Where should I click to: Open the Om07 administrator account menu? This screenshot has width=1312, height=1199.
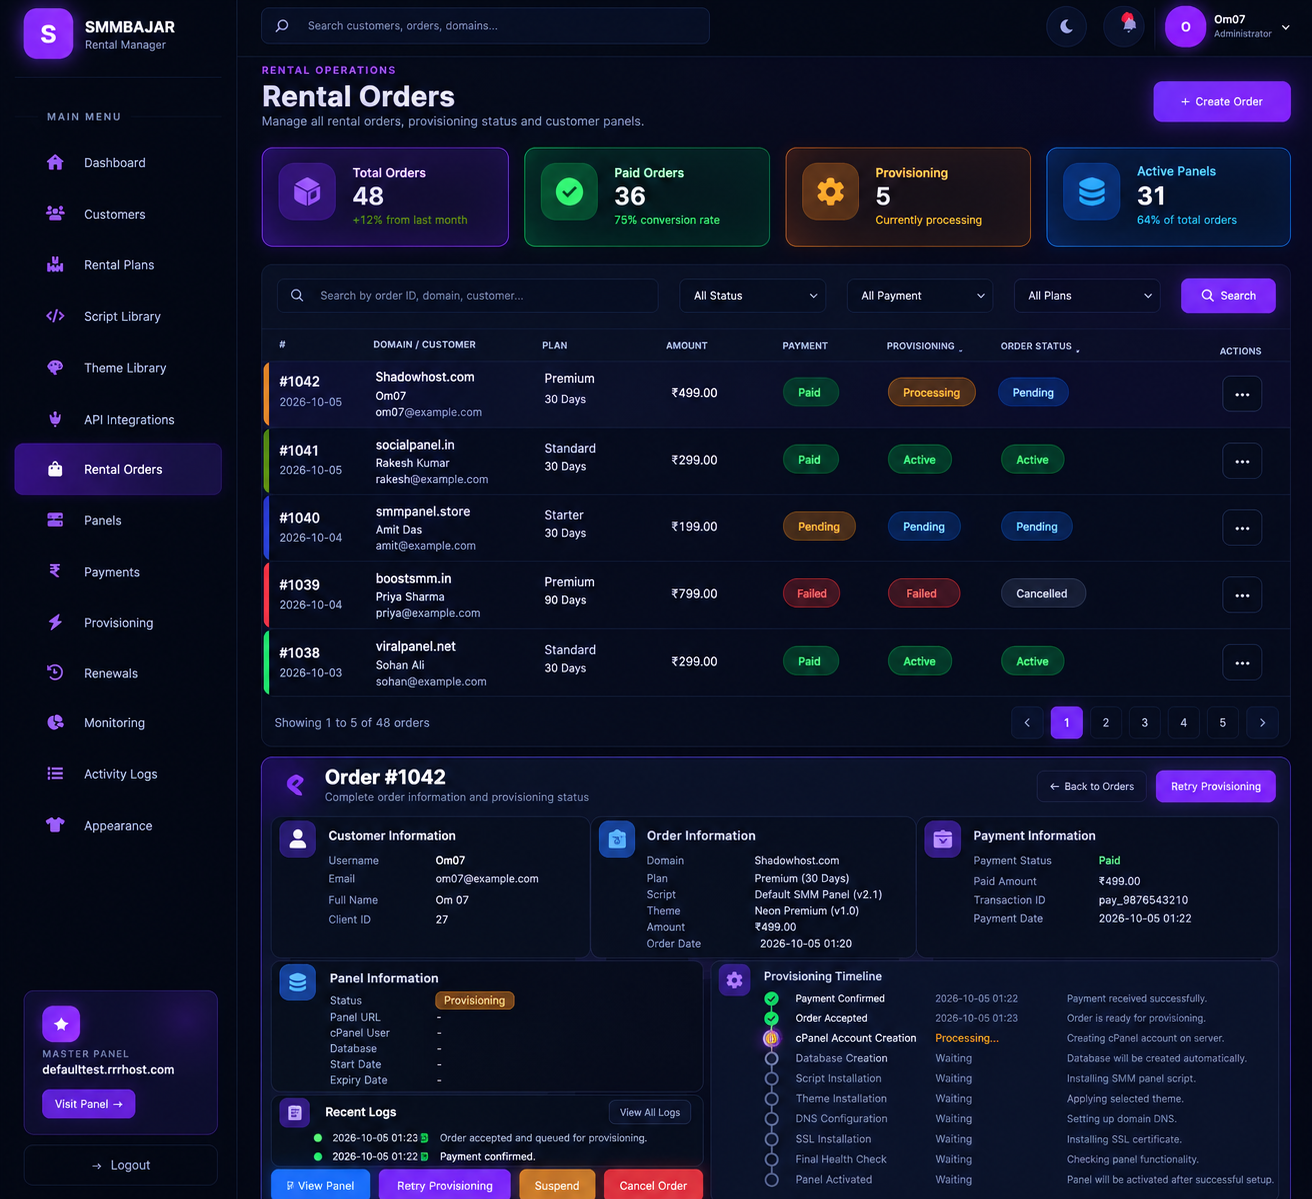(x=1228, y=27)
